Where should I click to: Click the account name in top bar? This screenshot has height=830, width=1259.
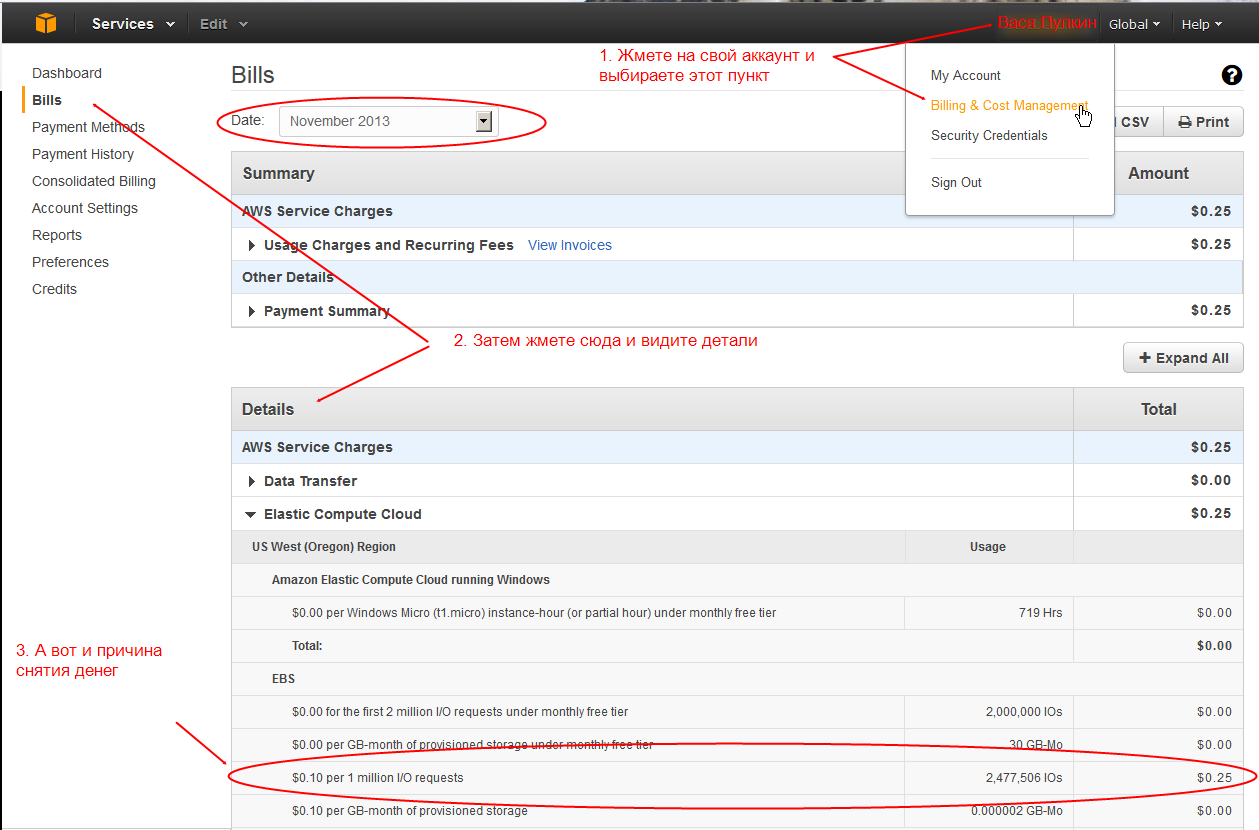1047,23
